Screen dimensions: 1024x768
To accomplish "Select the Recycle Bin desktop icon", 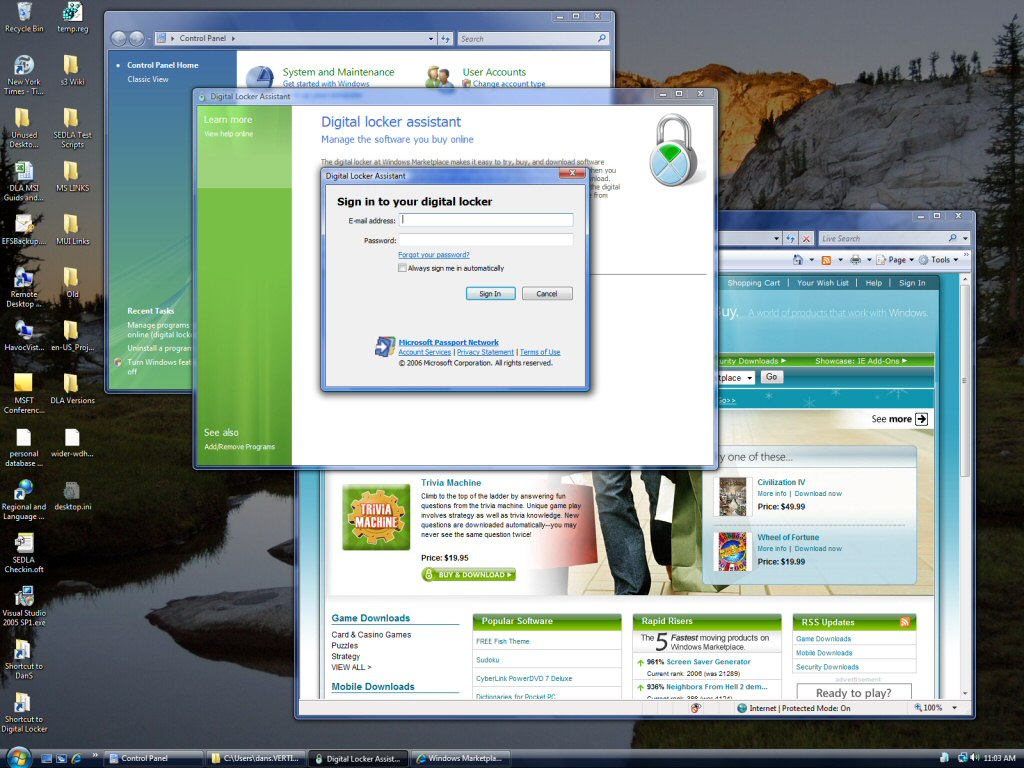I will [x=24, y=18].
